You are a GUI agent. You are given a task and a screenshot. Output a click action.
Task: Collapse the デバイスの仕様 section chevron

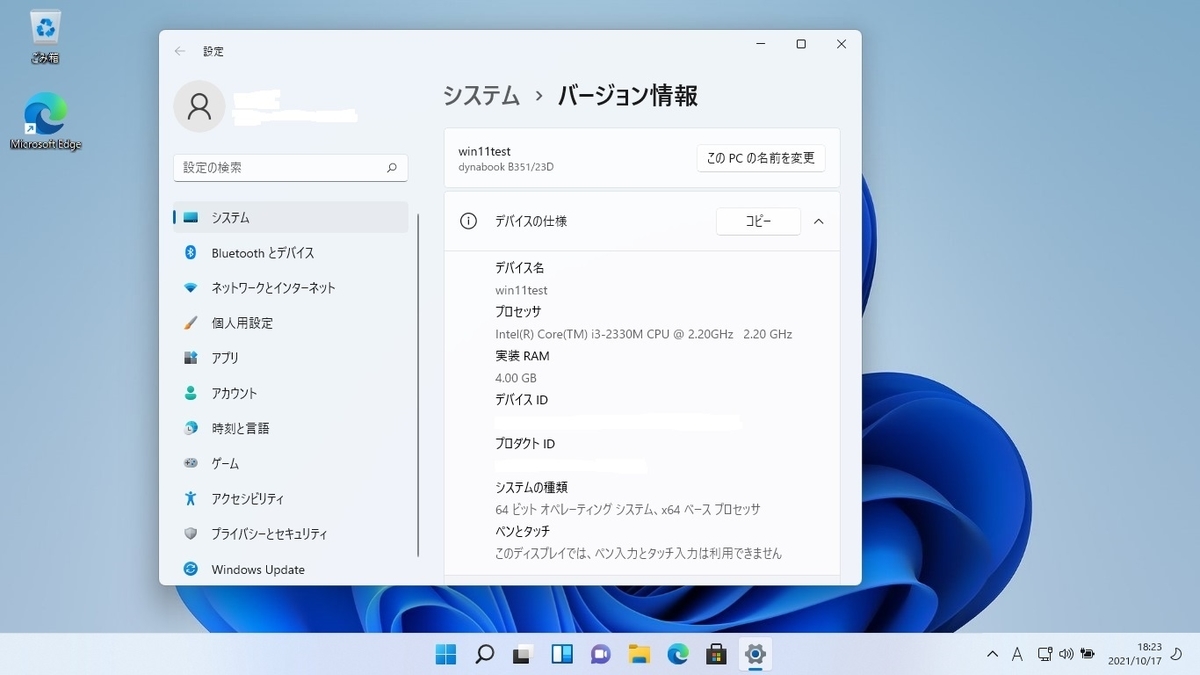818,221
